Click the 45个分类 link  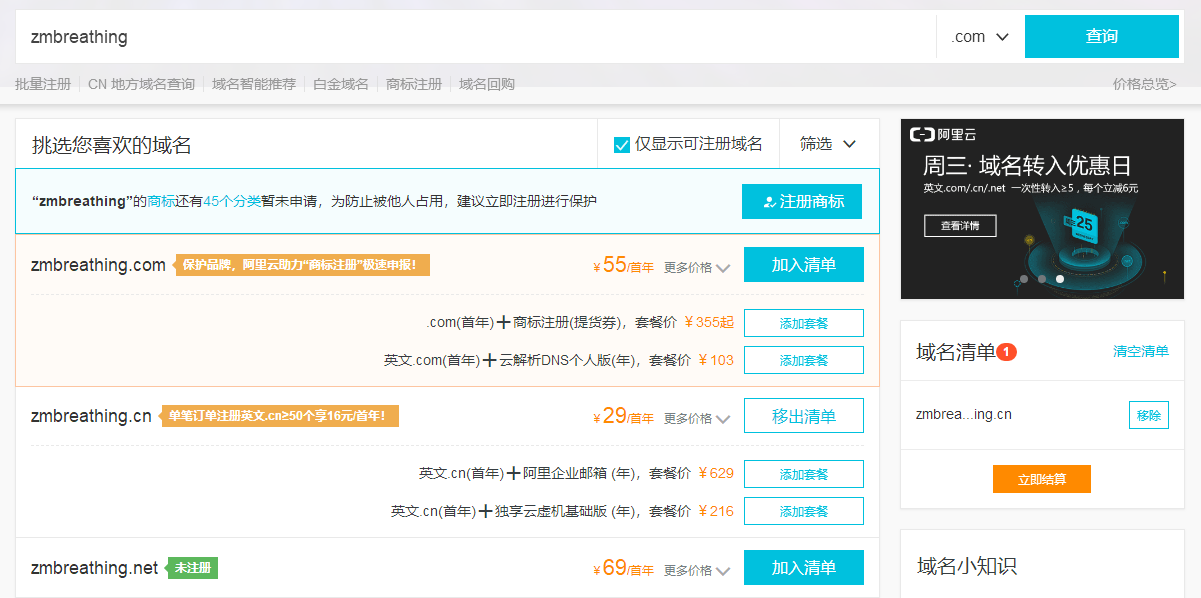click(x=232, y=201)
